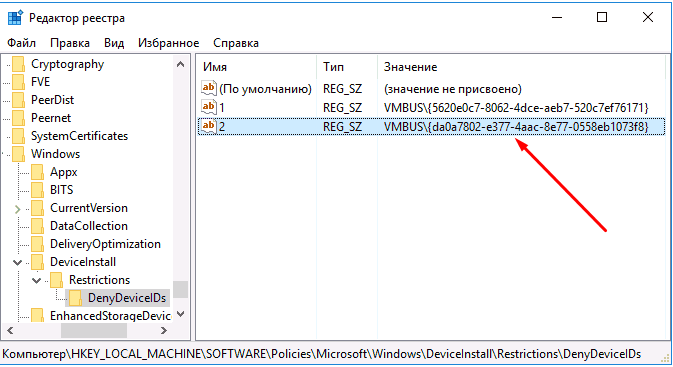Click '(значение не присвоено)' text
Viewport: 673px width, 367px height.
[x=453, y=89]
